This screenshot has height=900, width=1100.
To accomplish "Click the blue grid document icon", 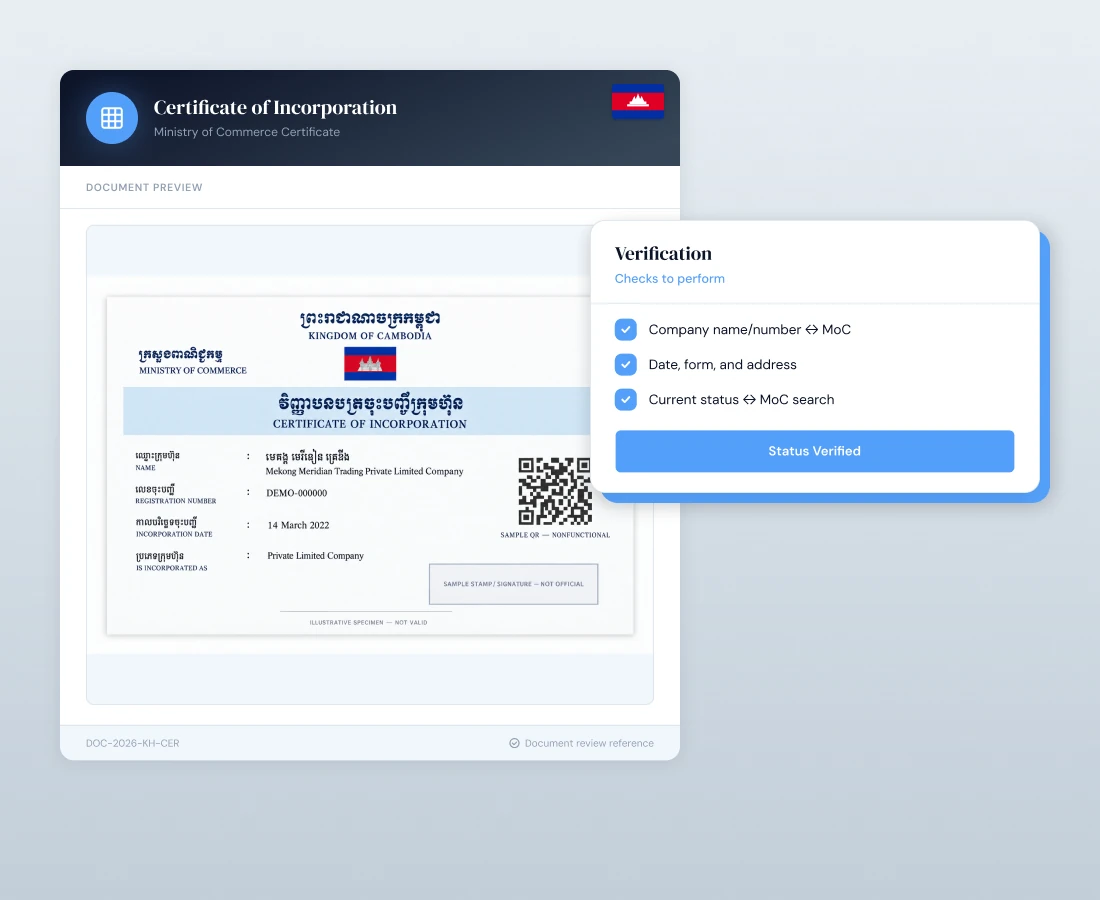I will click(112, 118).
